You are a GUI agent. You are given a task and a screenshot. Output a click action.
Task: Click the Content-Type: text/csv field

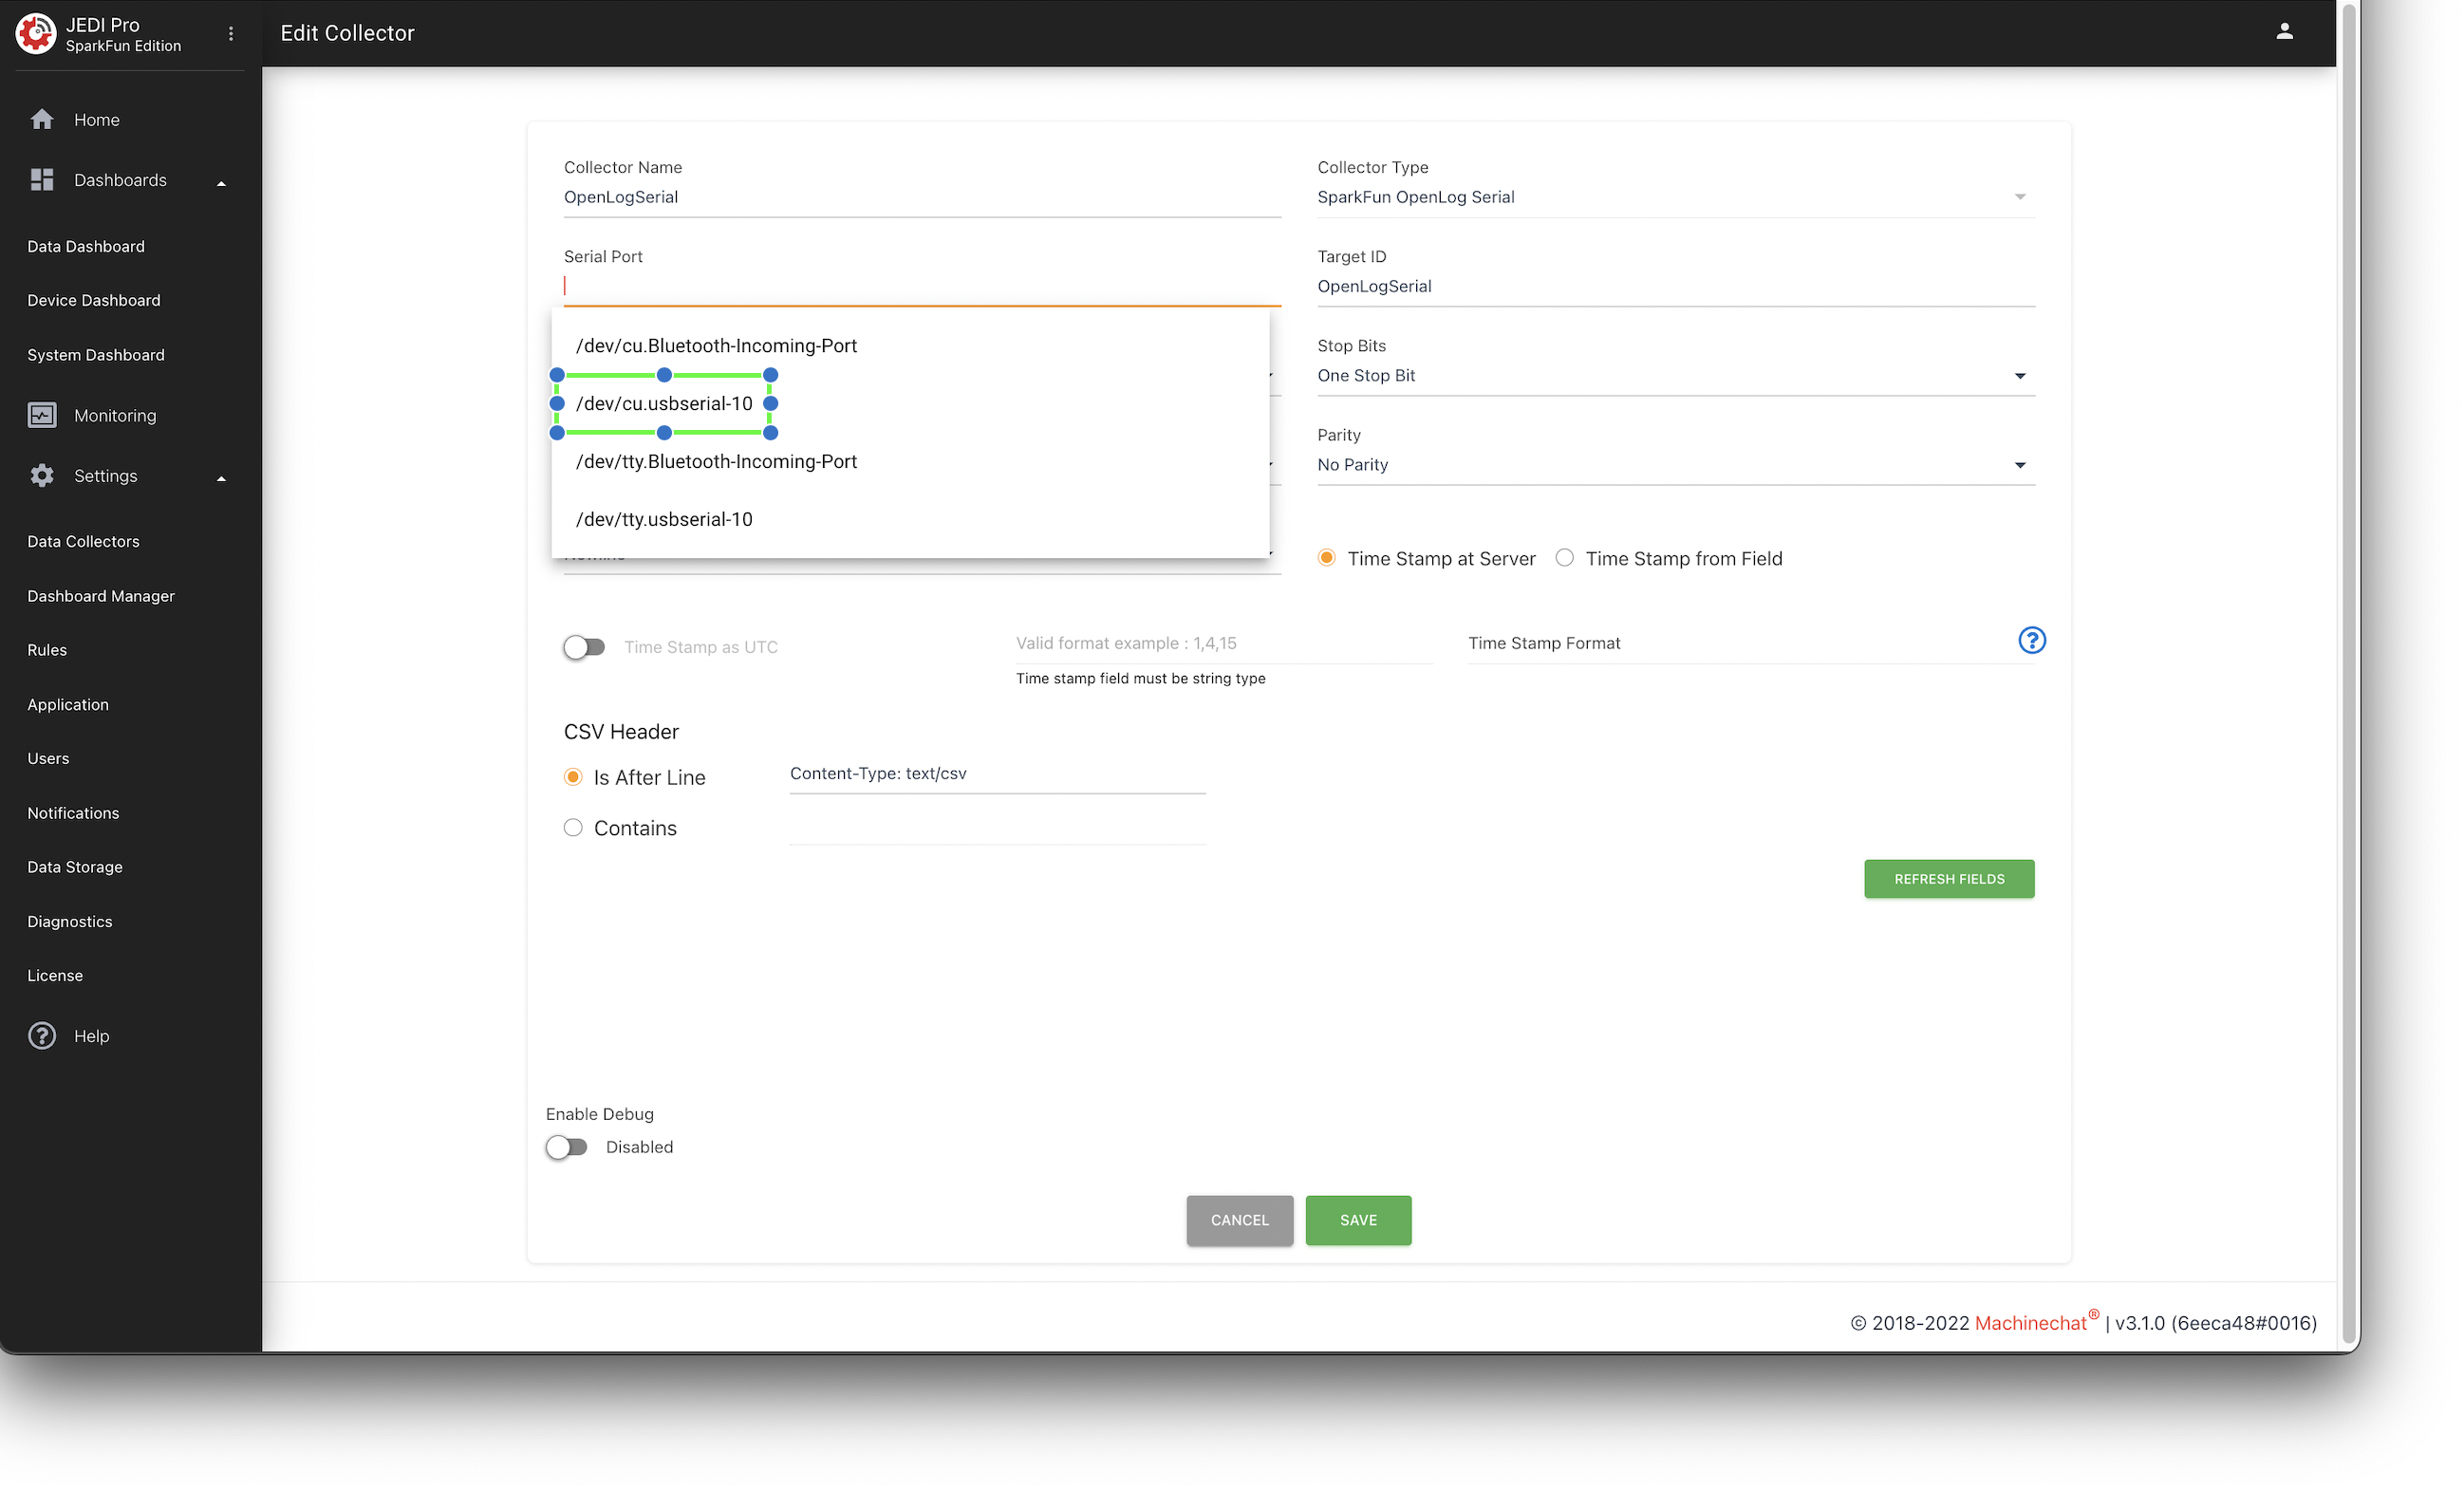pyautogui.click(x=998, y=775)
